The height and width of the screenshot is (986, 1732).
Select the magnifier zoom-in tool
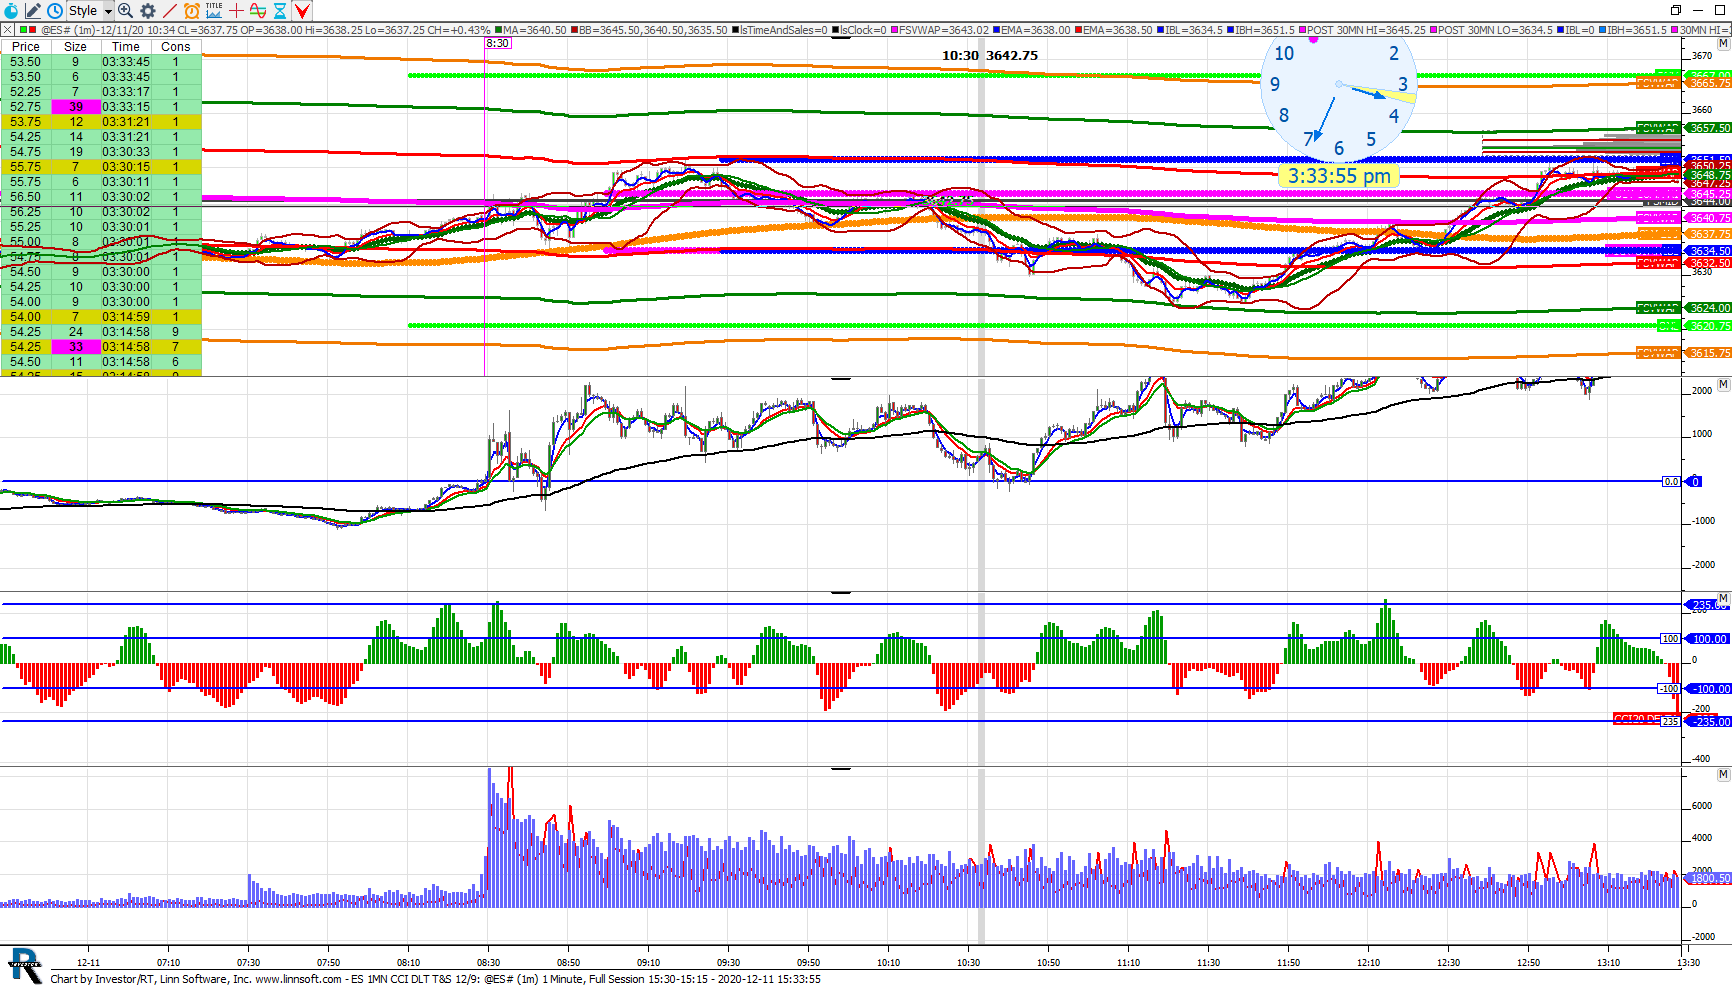pyautogui.click(x=126, y=10)
